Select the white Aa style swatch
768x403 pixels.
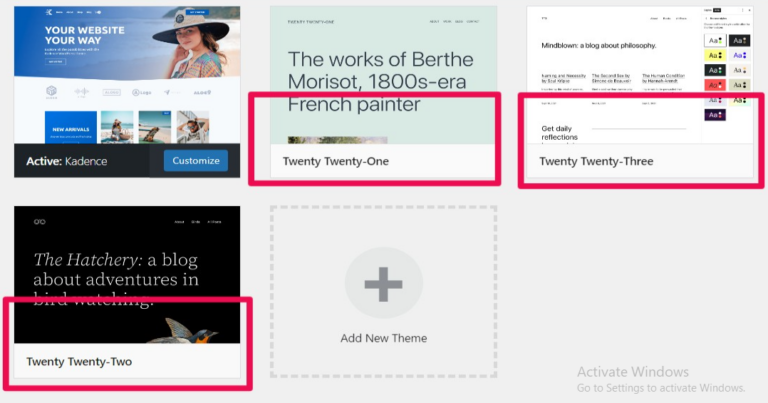[x=715, y=41]
